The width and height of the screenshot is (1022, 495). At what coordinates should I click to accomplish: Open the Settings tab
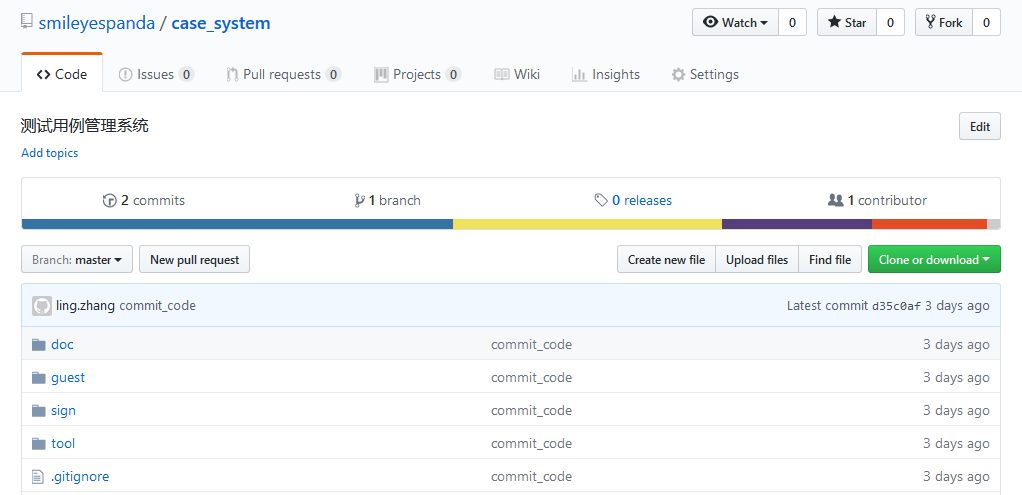(x=705, y=74)
